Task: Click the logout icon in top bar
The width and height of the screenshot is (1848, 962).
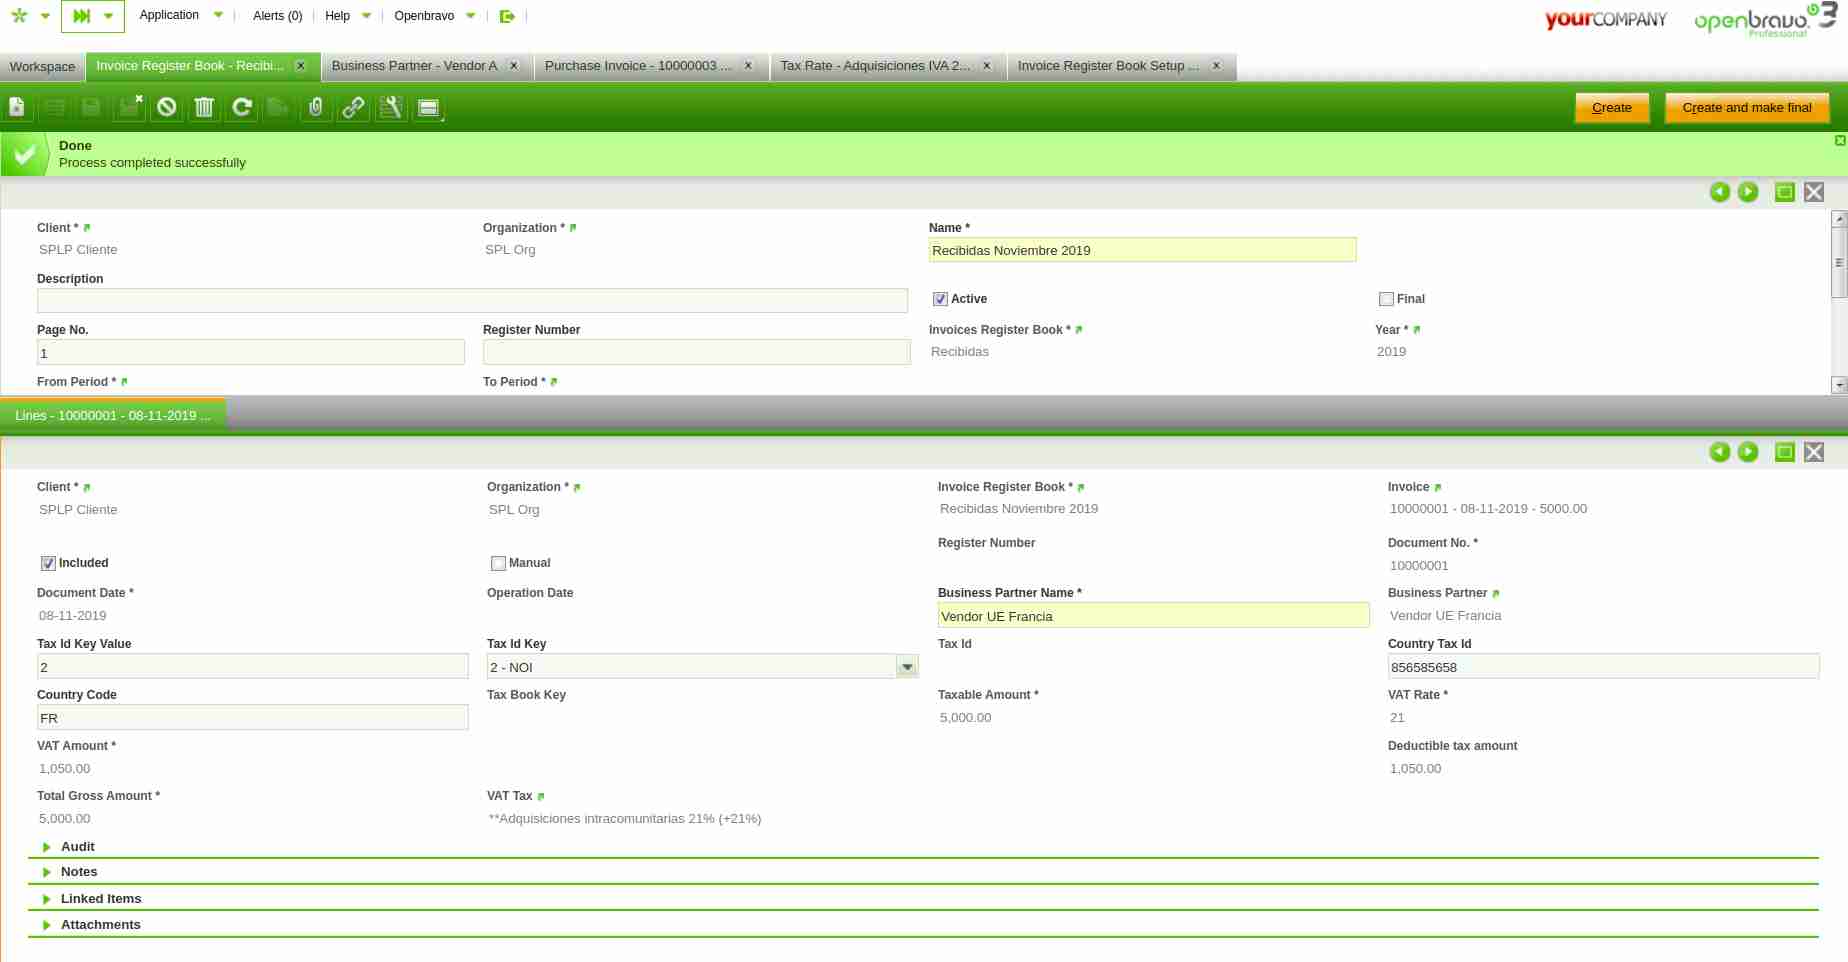Action: [507, 16]
